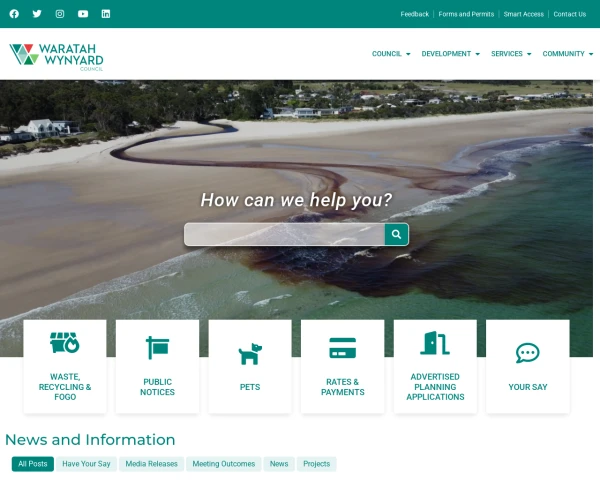Open the Instagram social icon
Viewport: 600px width, 480px height.
pos(60,14)
